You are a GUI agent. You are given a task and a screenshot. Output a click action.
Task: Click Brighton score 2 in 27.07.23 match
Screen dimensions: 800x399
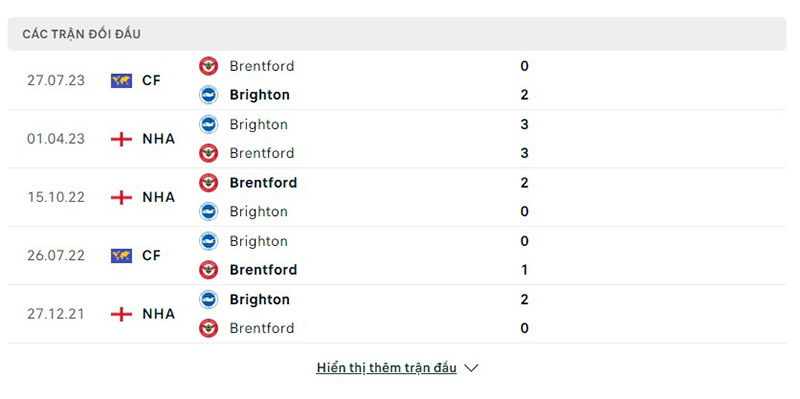[524, 95]
